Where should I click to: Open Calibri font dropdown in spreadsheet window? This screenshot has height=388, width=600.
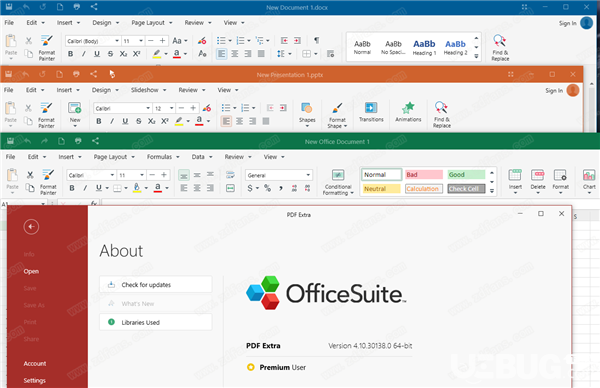click(112, 175)
